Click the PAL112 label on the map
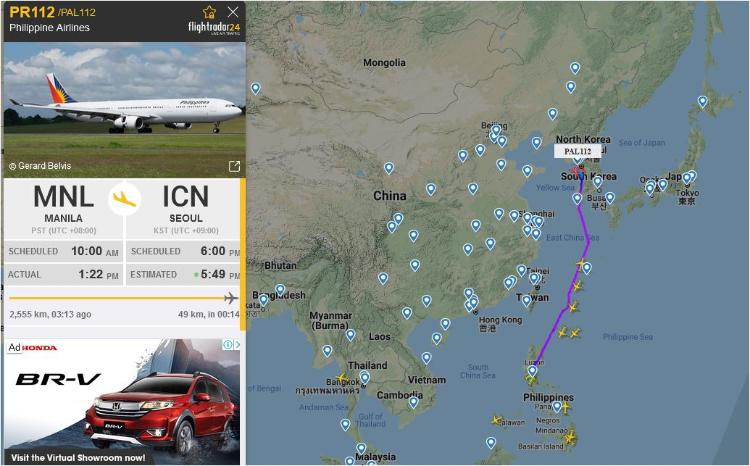The image size is (750, 466). click(577, 151)
